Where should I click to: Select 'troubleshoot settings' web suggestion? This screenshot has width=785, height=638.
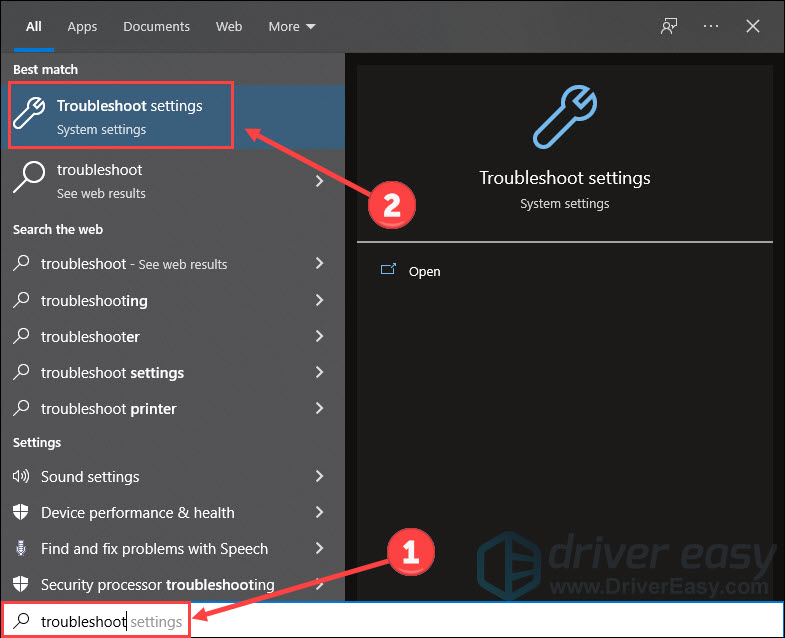[112, 373]
